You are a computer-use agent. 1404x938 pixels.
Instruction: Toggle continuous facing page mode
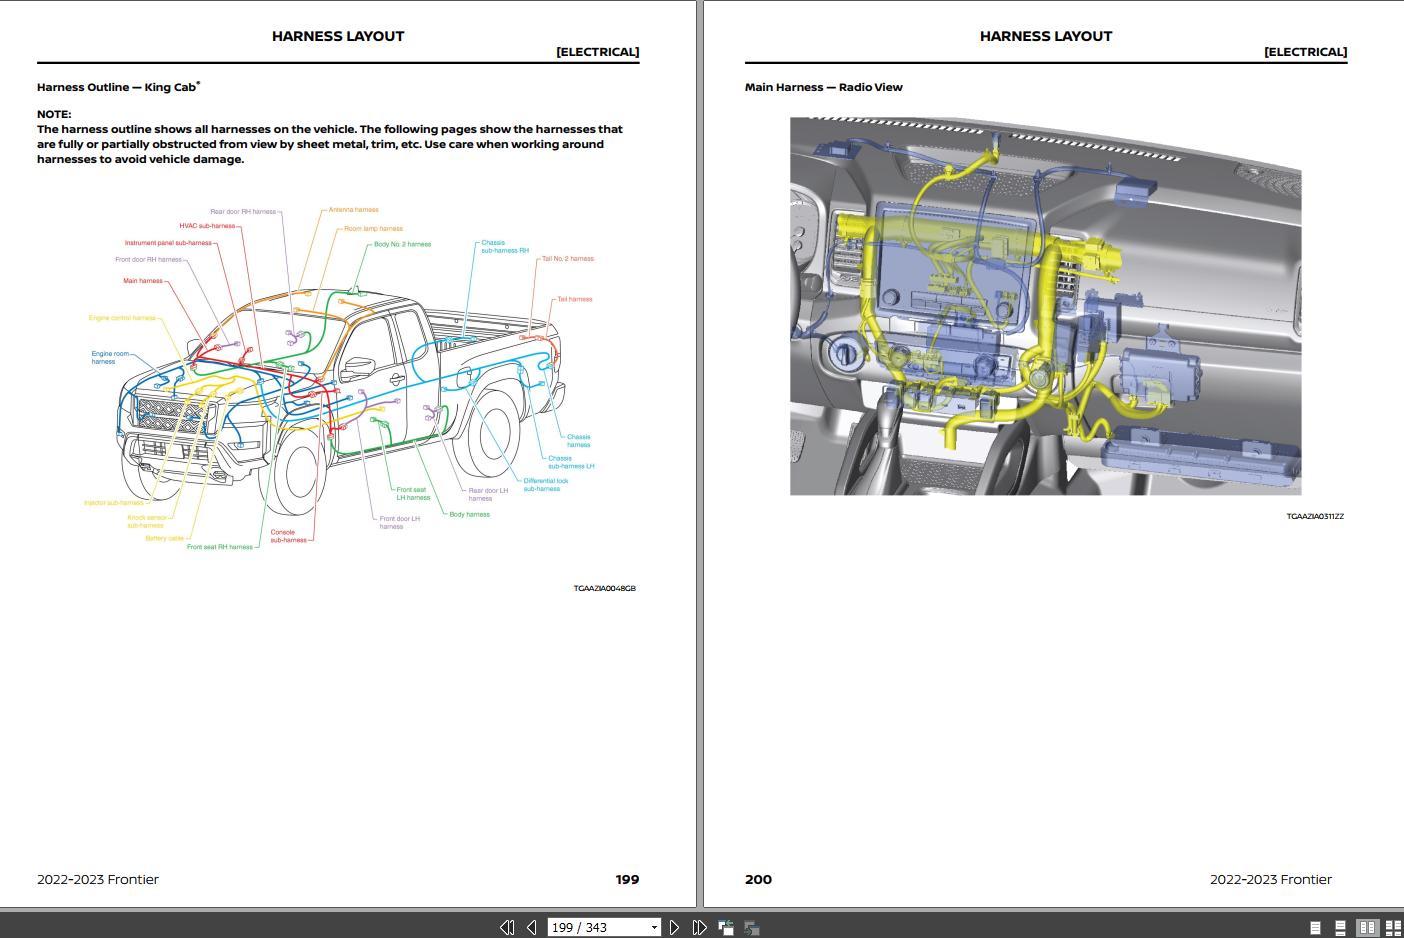(x=1394, y=927)
